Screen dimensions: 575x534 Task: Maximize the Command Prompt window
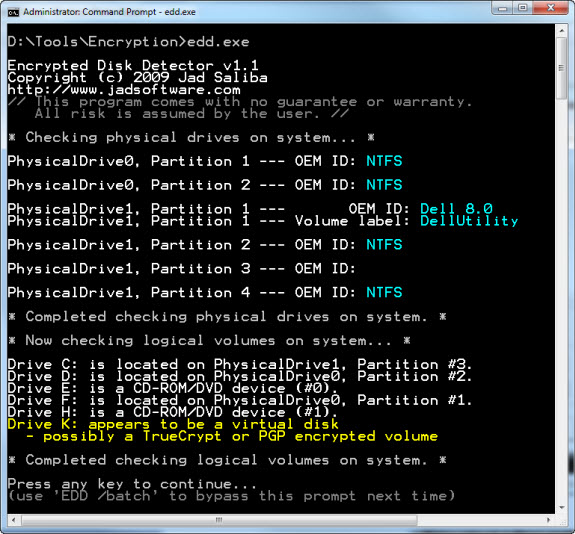[523, 8]
